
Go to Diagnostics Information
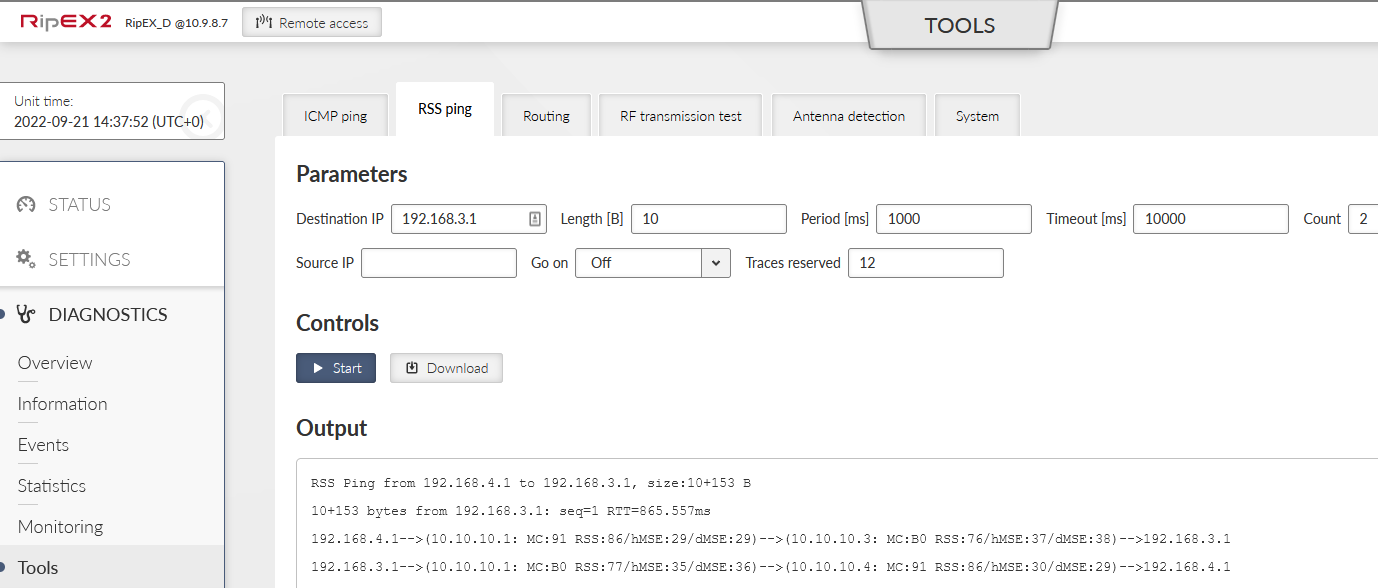pyautogui.click(x=62, y=404)
